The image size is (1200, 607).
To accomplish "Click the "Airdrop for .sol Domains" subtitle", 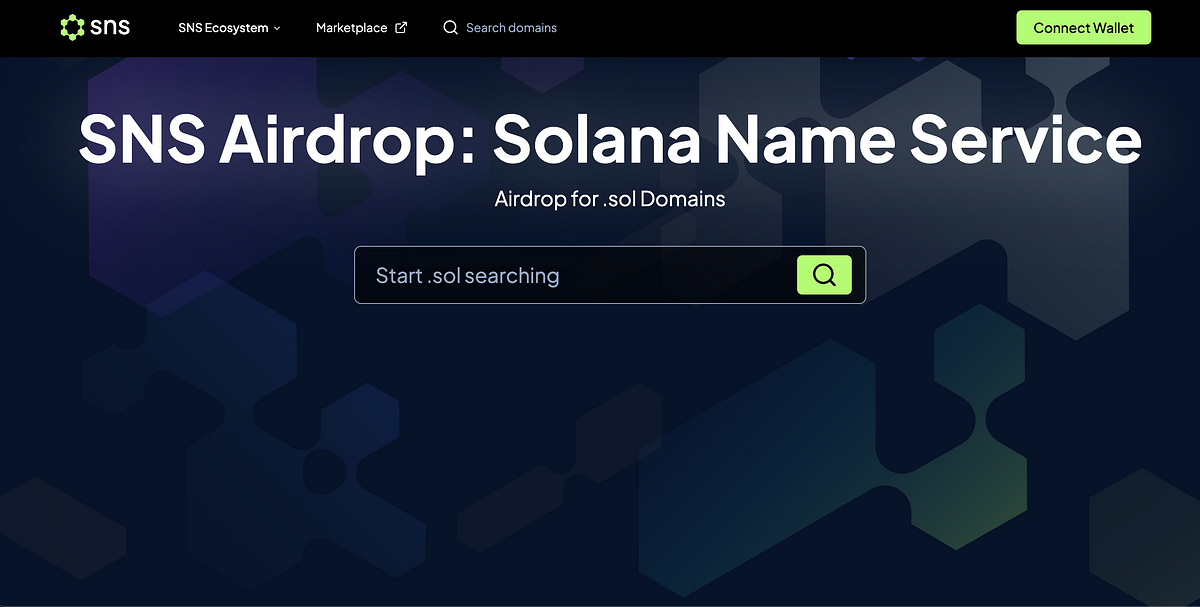I will tap(609, 199).
